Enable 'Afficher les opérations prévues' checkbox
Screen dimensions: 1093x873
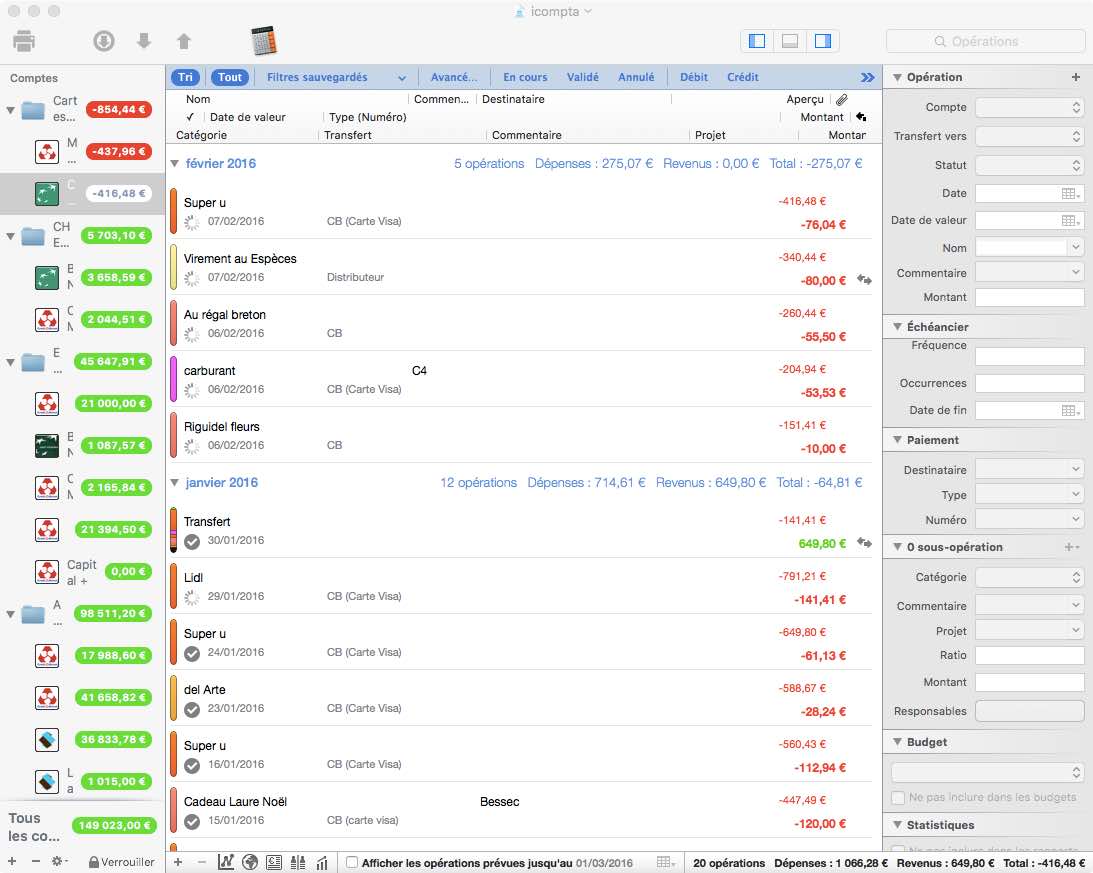351,862
